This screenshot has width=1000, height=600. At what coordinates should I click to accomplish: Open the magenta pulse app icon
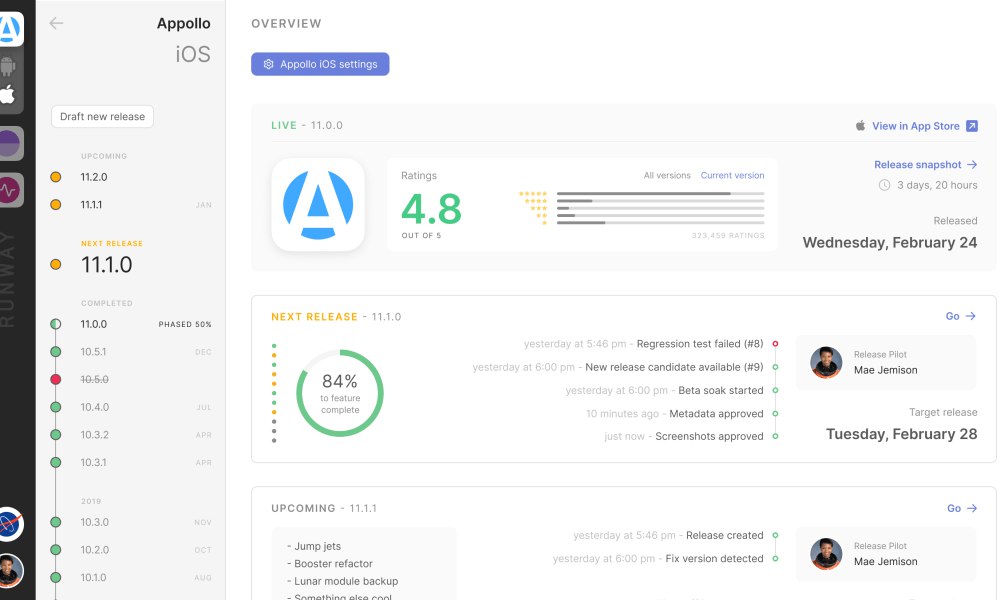point(10,190)
